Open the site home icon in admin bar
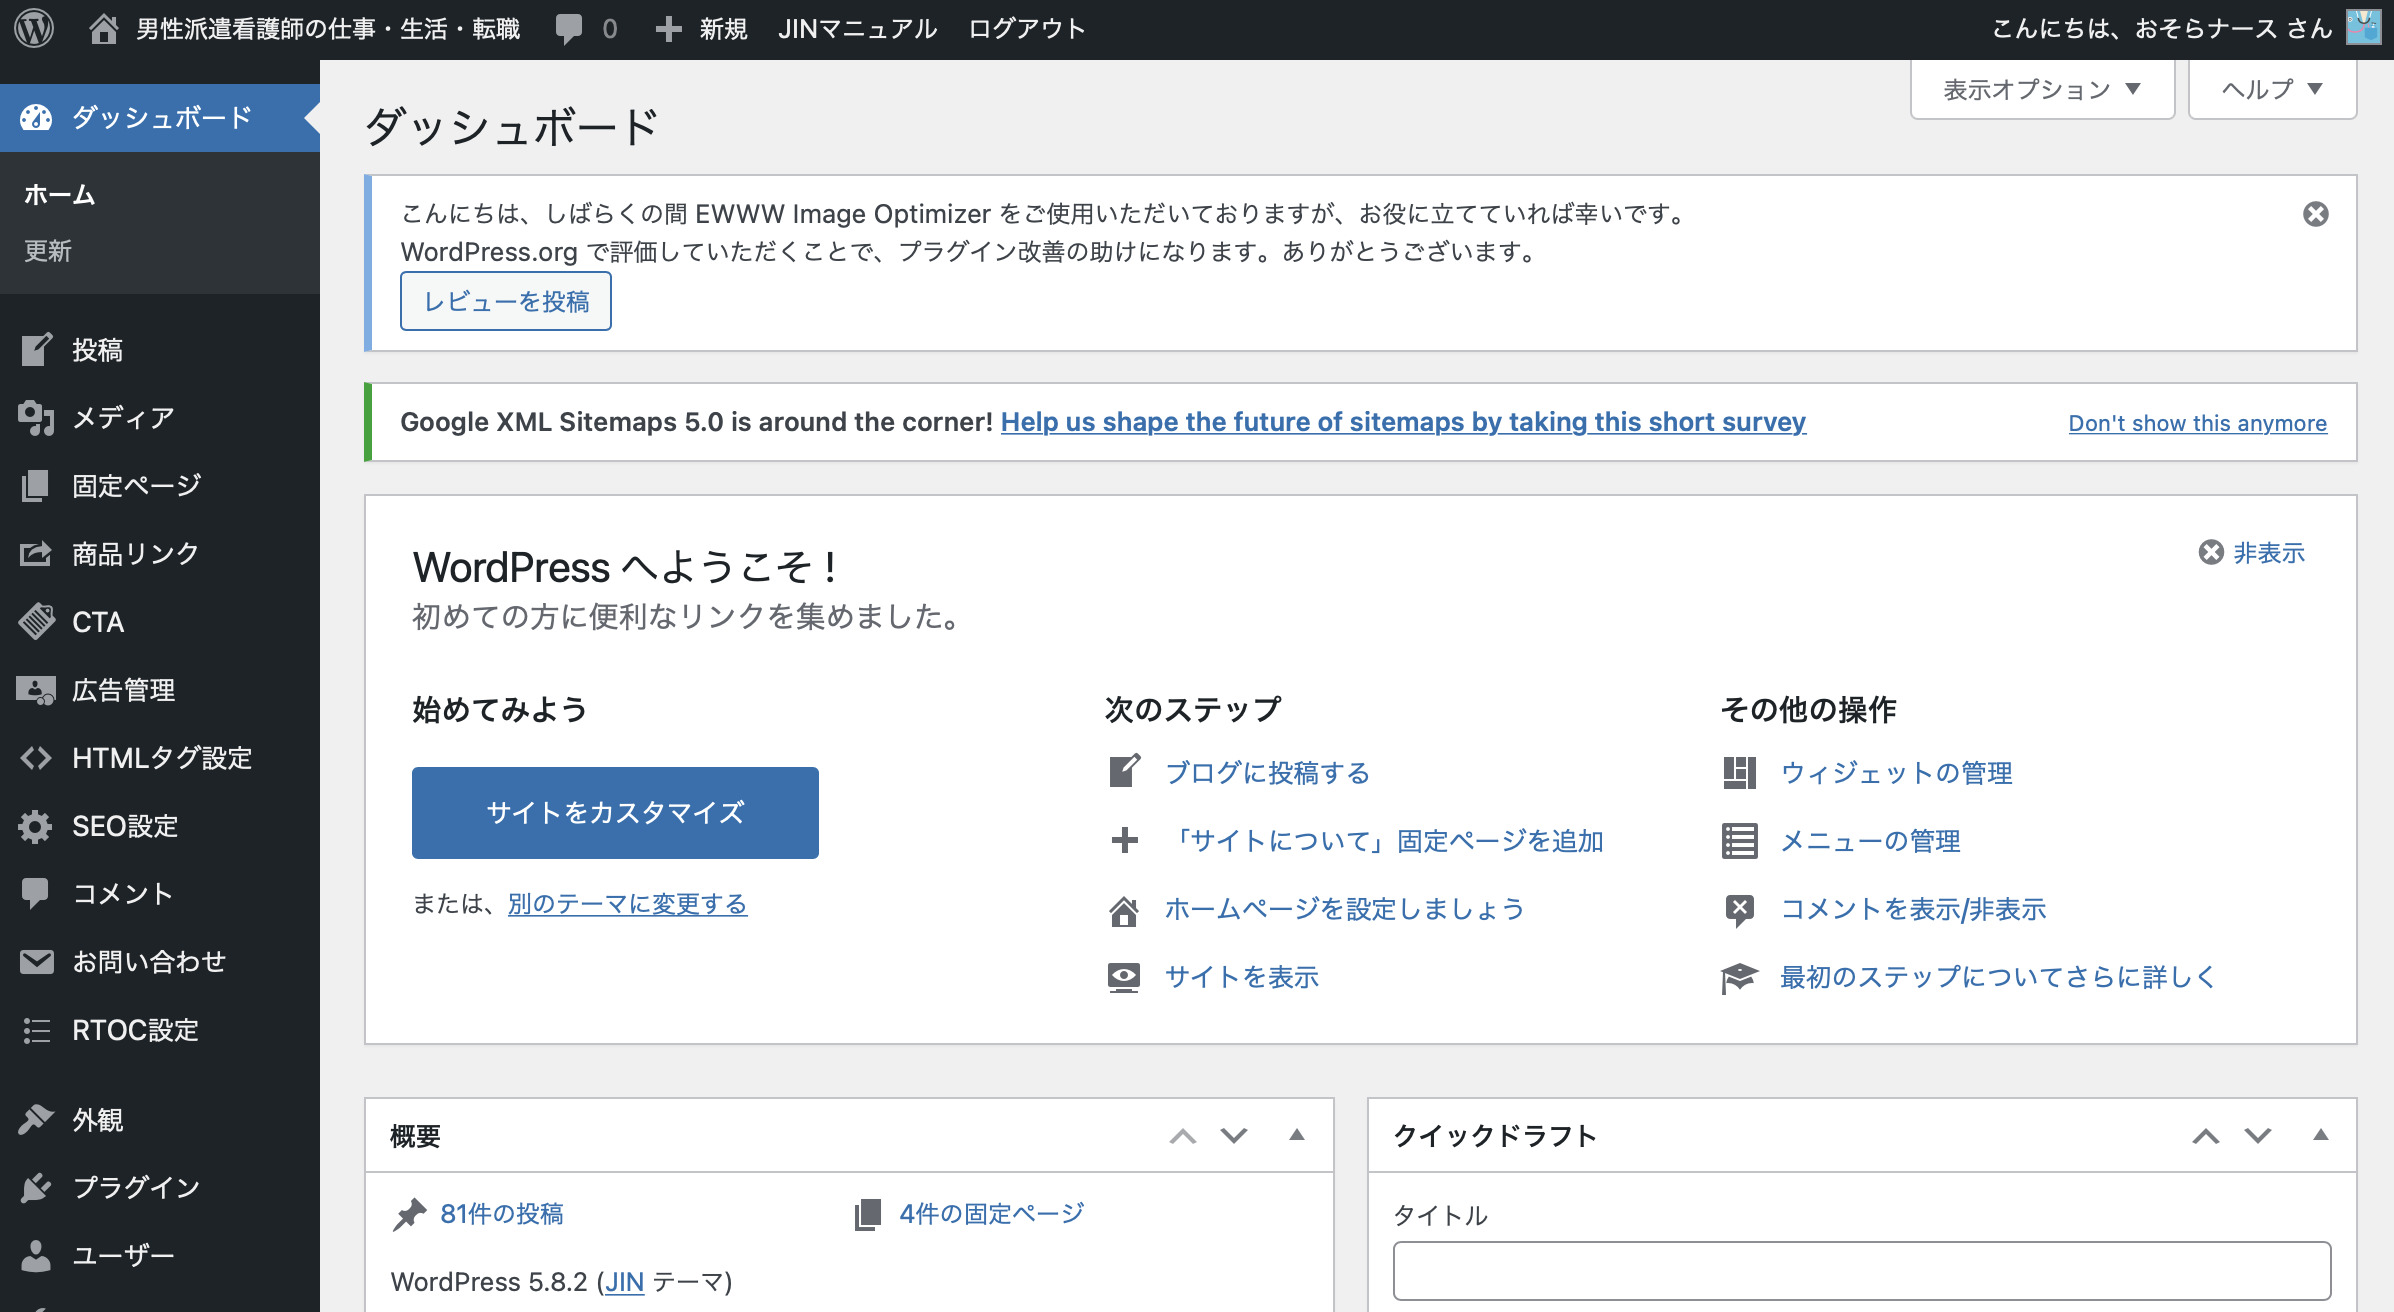This screenshot has height=1312, width=2394. 104,29
